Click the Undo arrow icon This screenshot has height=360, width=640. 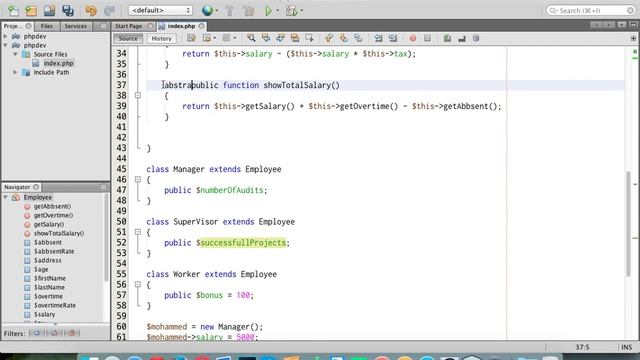tap(91, 11)
